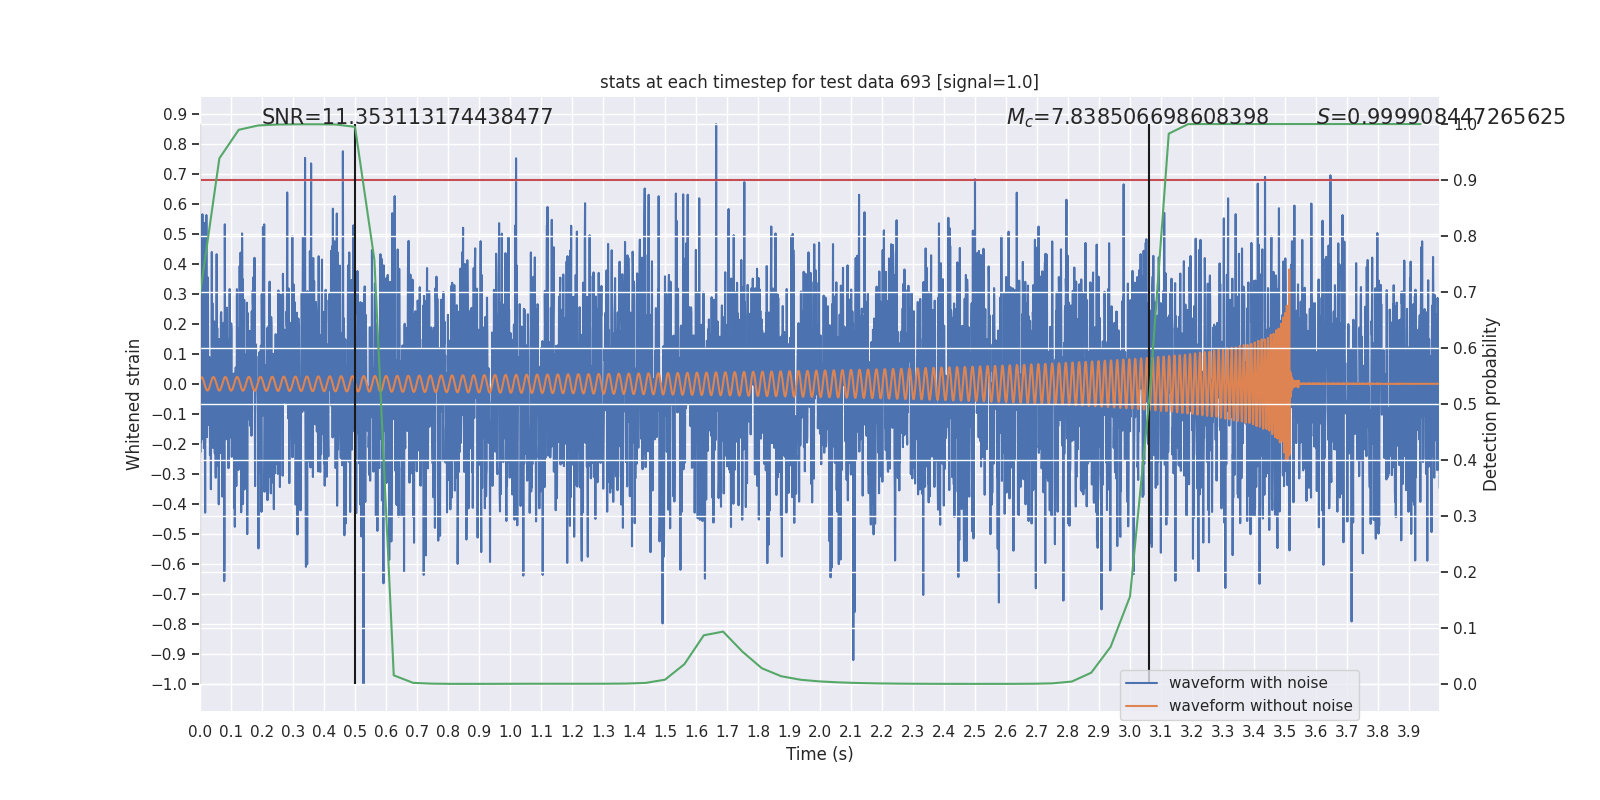Click the 'Whitened strain' y-axis label
1600x800 pixels.
pyautogui.click(x=134, y=404)
